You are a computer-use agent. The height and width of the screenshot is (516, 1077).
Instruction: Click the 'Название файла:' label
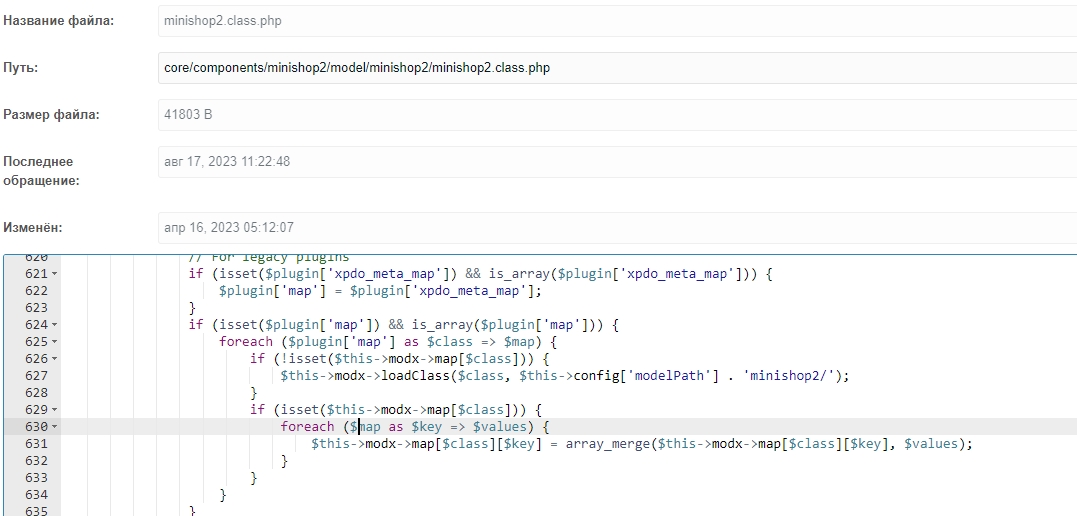[x=58, y=21]
